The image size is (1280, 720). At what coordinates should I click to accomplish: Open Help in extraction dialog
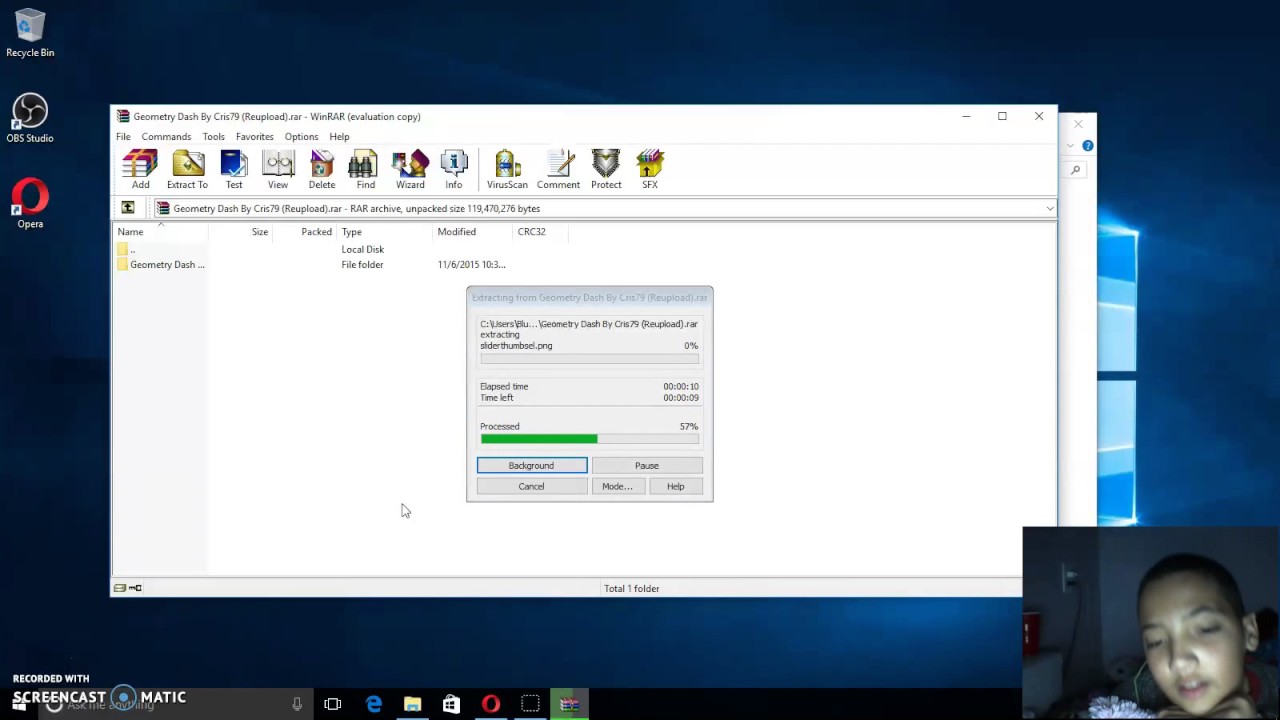(676, 486)
